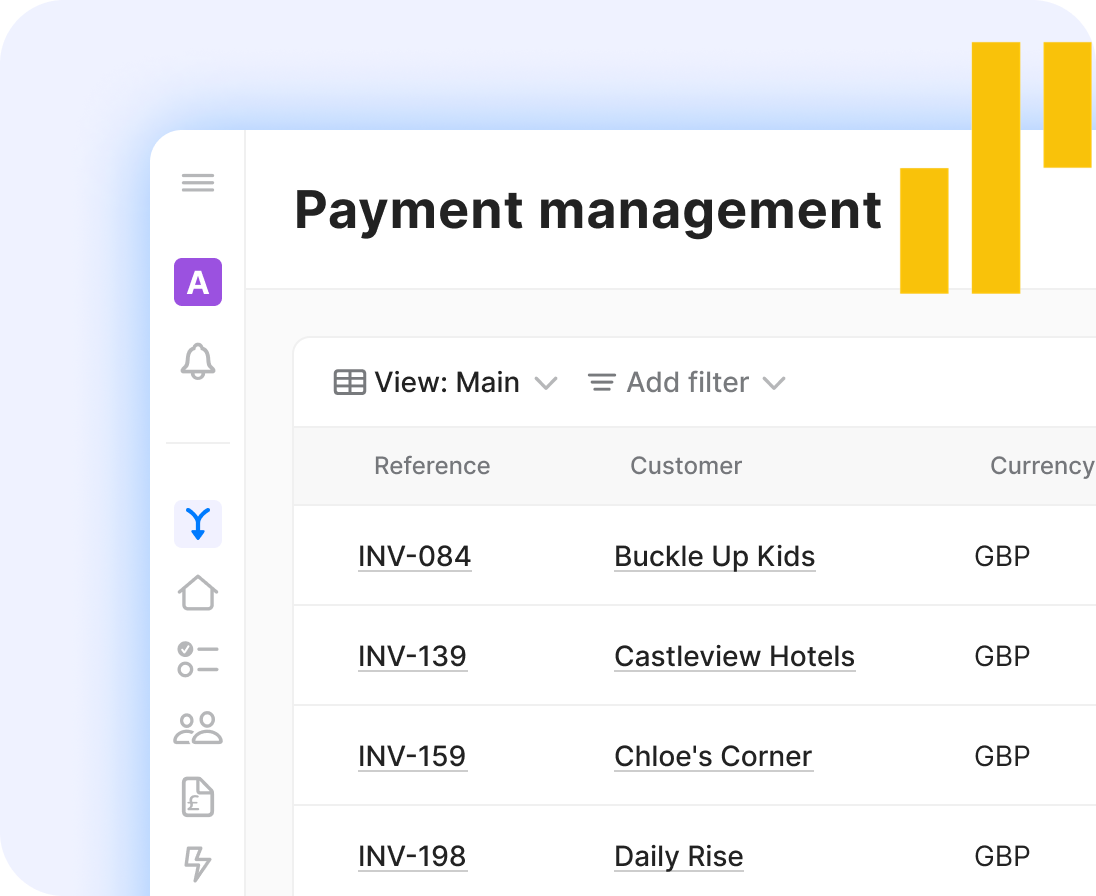The image size is (1096, 896).
Task: Select the blue merge arrow sidebar icon
Action: 198,524
